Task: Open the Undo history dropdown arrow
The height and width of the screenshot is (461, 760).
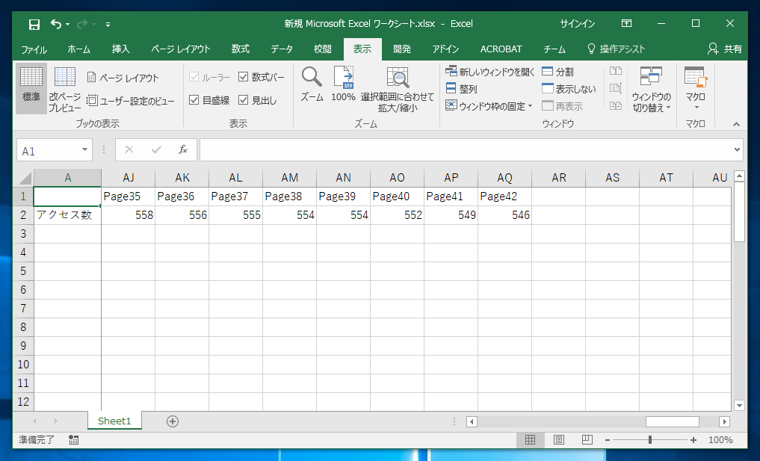Action: (x=67, y=24)
